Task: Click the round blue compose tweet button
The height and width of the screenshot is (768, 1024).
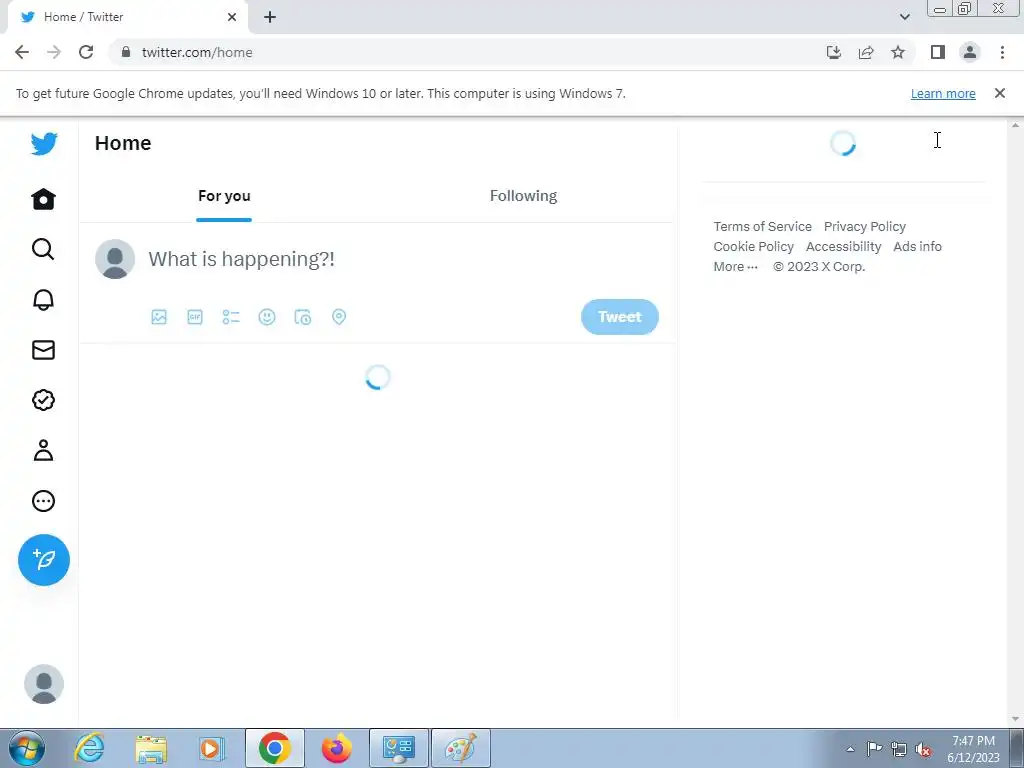Action: pos(44,560)
